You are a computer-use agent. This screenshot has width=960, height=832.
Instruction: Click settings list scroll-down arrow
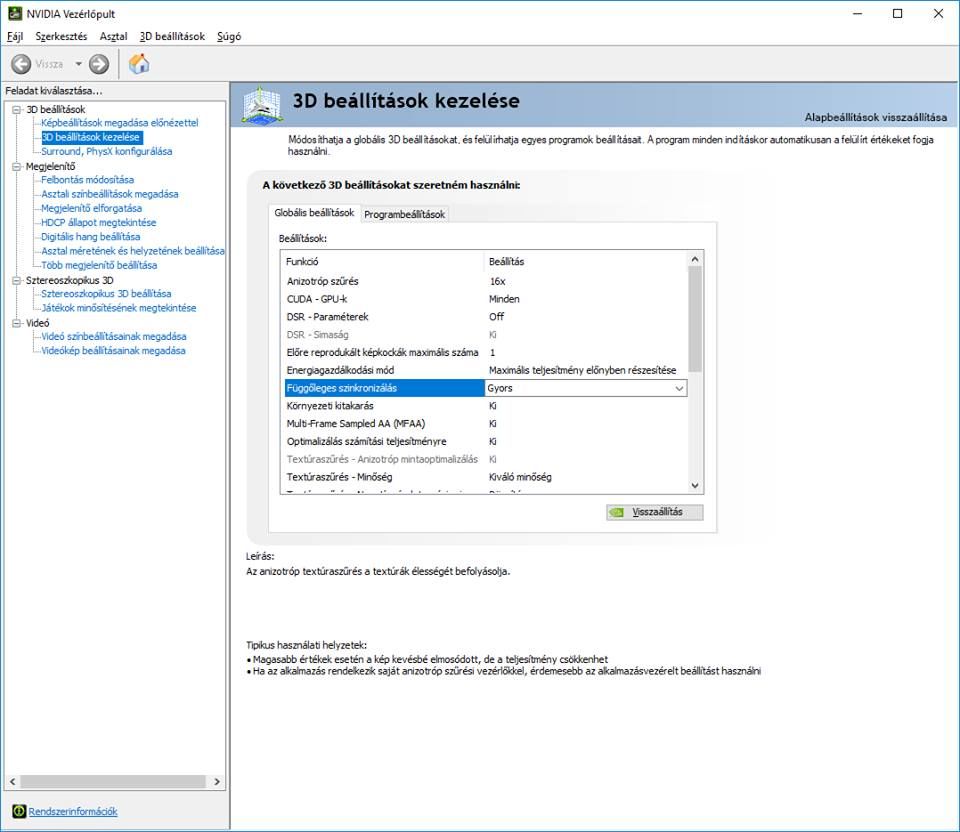click(x=695, y=485)
